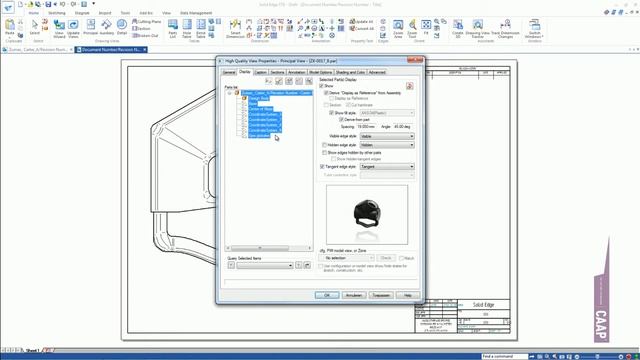The image size is (640, 360).
Task: Switch to the Caption tab in dialog
Action: (260, 72)
